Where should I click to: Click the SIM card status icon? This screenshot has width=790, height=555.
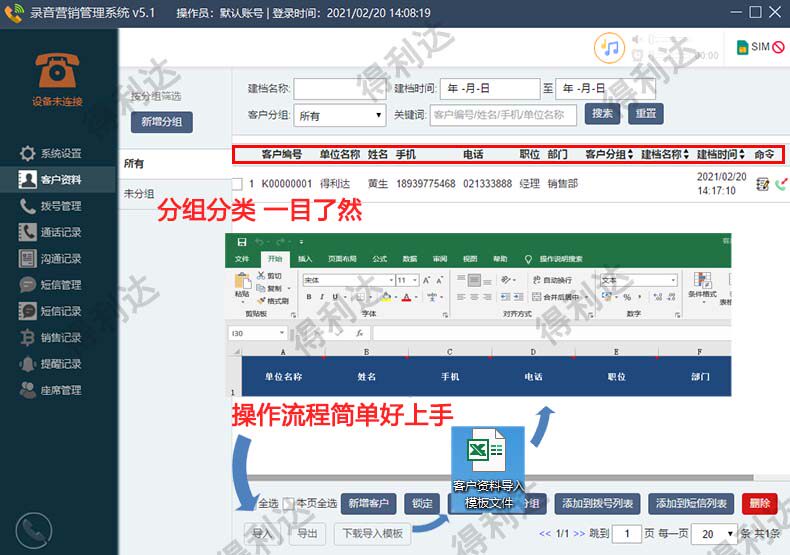point(743,47)
